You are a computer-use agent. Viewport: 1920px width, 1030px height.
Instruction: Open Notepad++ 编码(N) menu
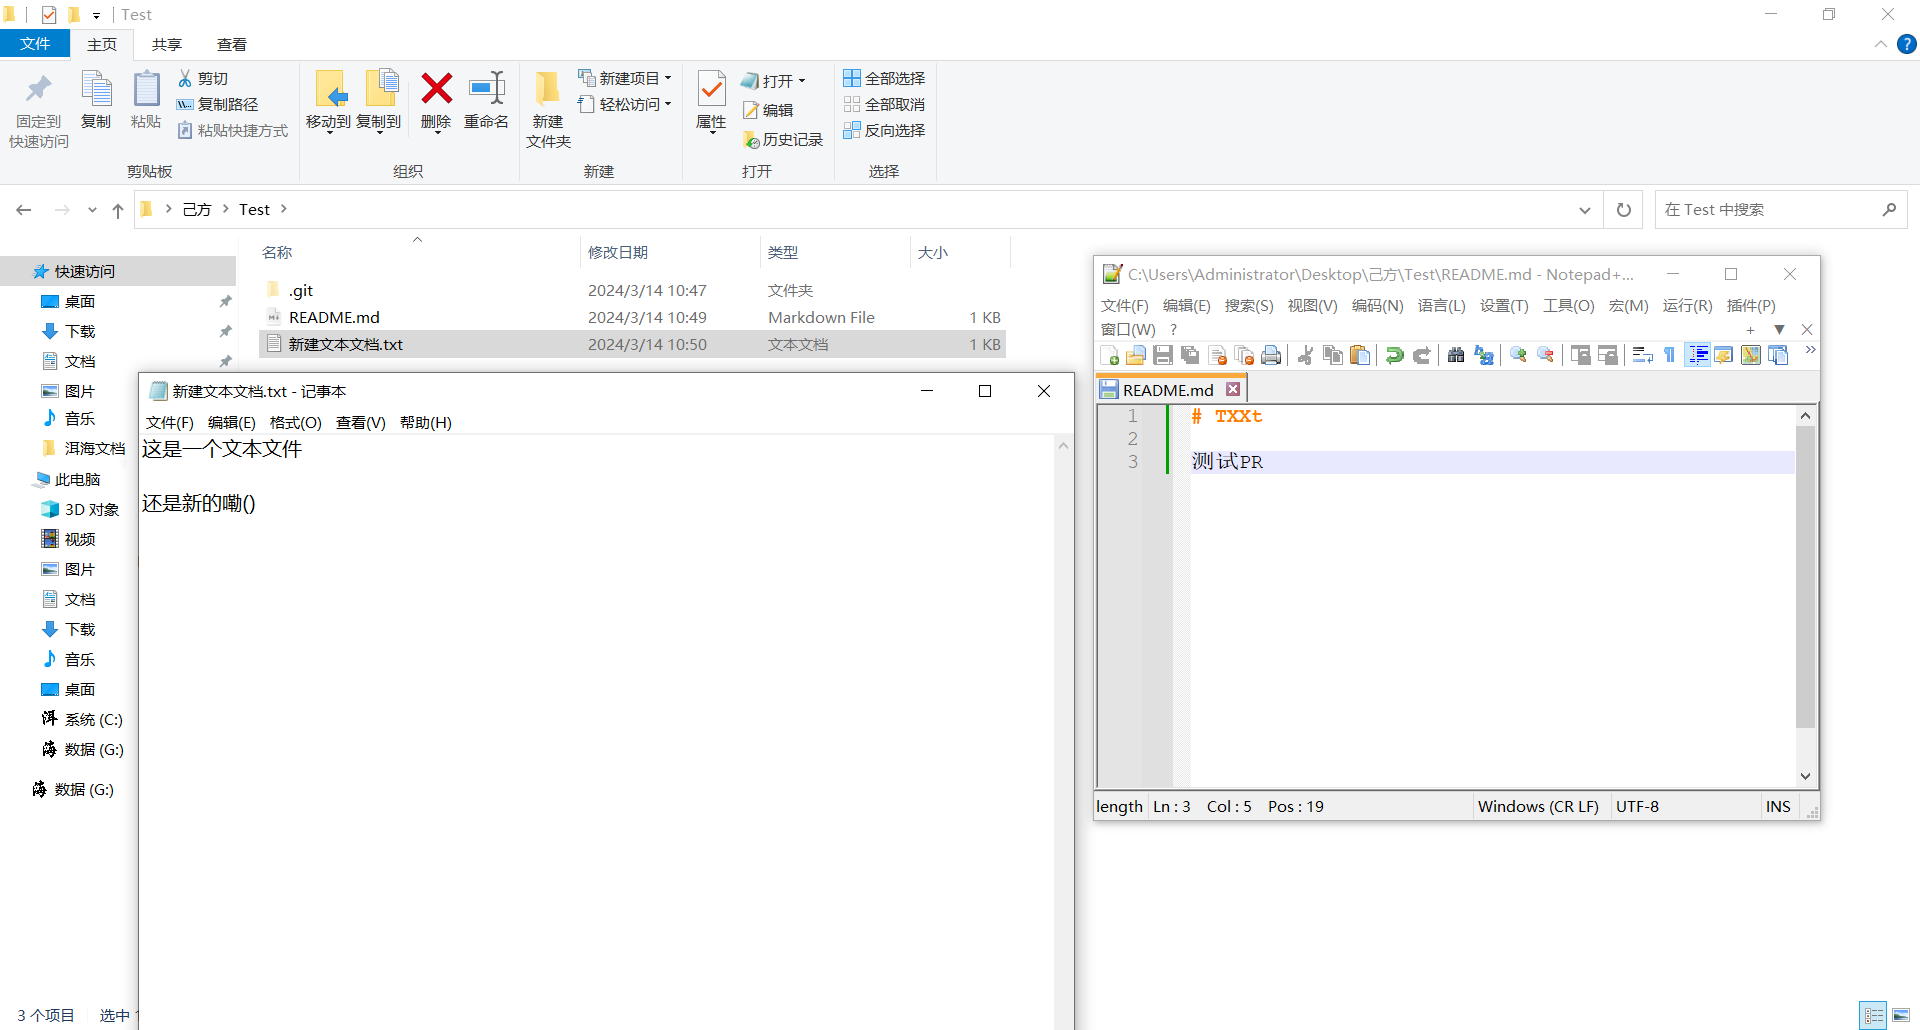point(1377,305)
